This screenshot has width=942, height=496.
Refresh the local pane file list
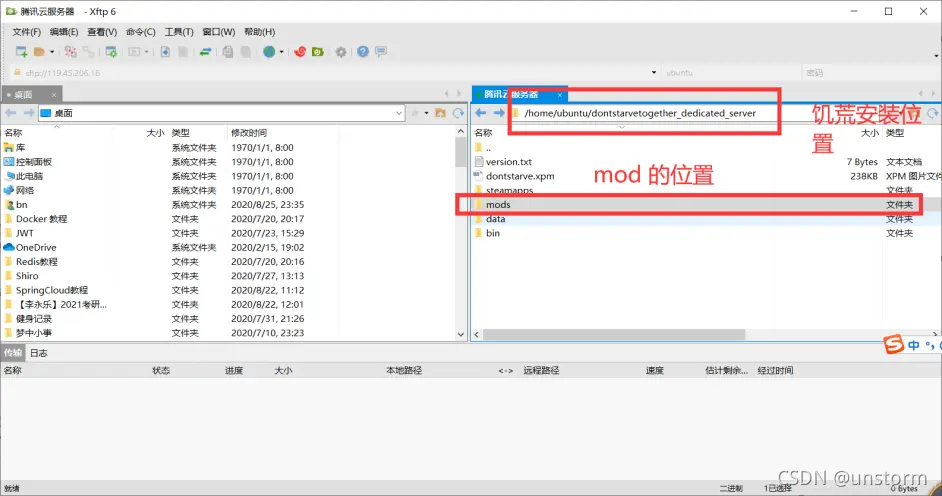458,113
